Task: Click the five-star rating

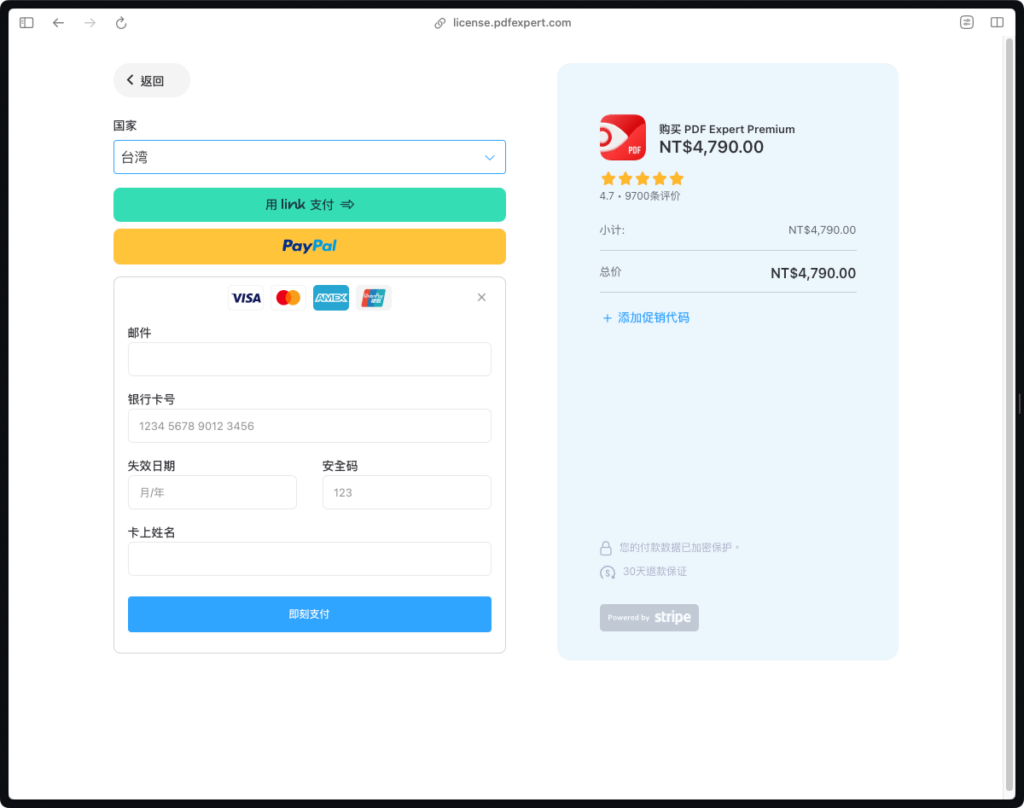Action: pos(642,178)
